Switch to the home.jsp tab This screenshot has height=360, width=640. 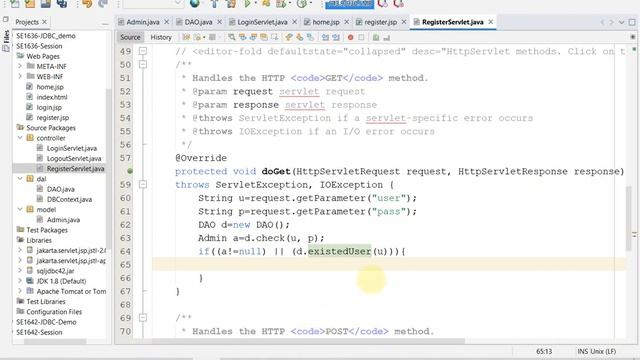point(326,22)
